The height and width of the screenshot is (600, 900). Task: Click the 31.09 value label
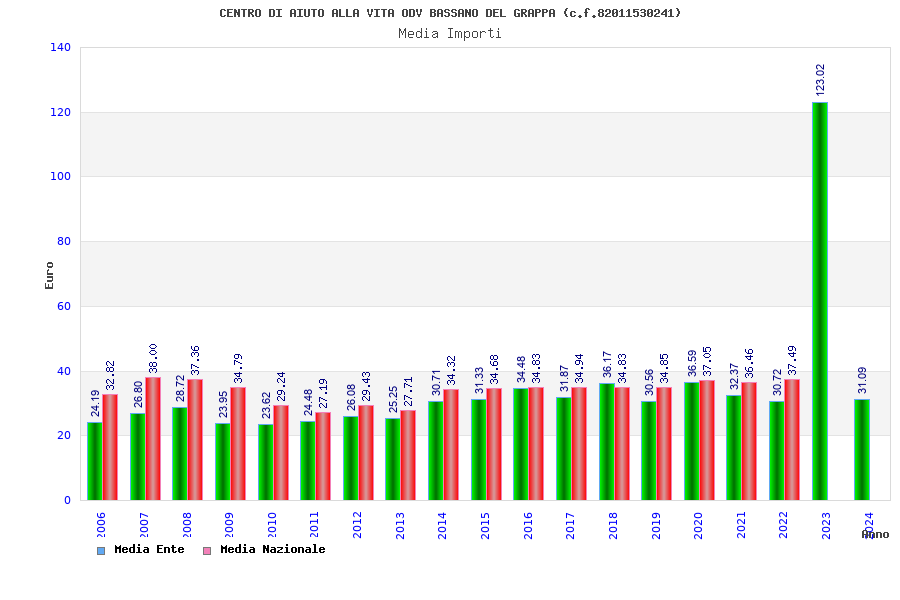(x=862, y=380)
